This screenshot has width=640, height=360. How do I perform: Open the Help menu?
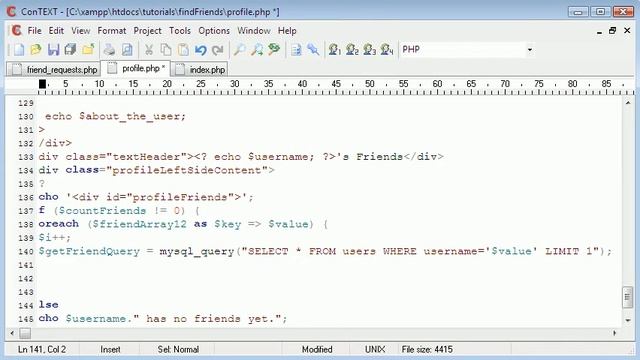click(287, 31)
